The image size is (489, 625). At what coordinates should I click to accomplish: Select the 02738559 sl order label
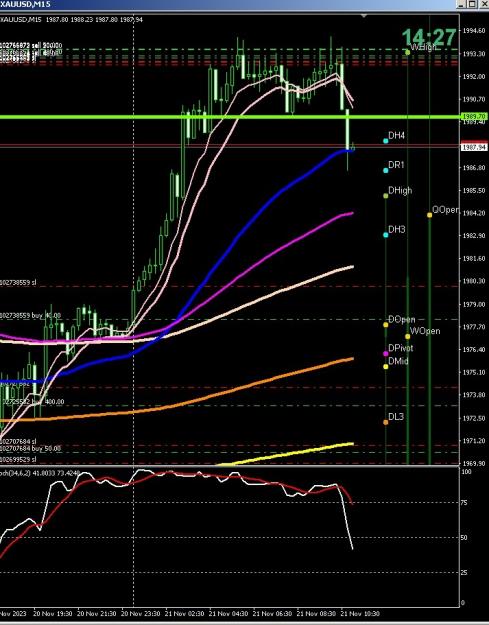point(18,283)
